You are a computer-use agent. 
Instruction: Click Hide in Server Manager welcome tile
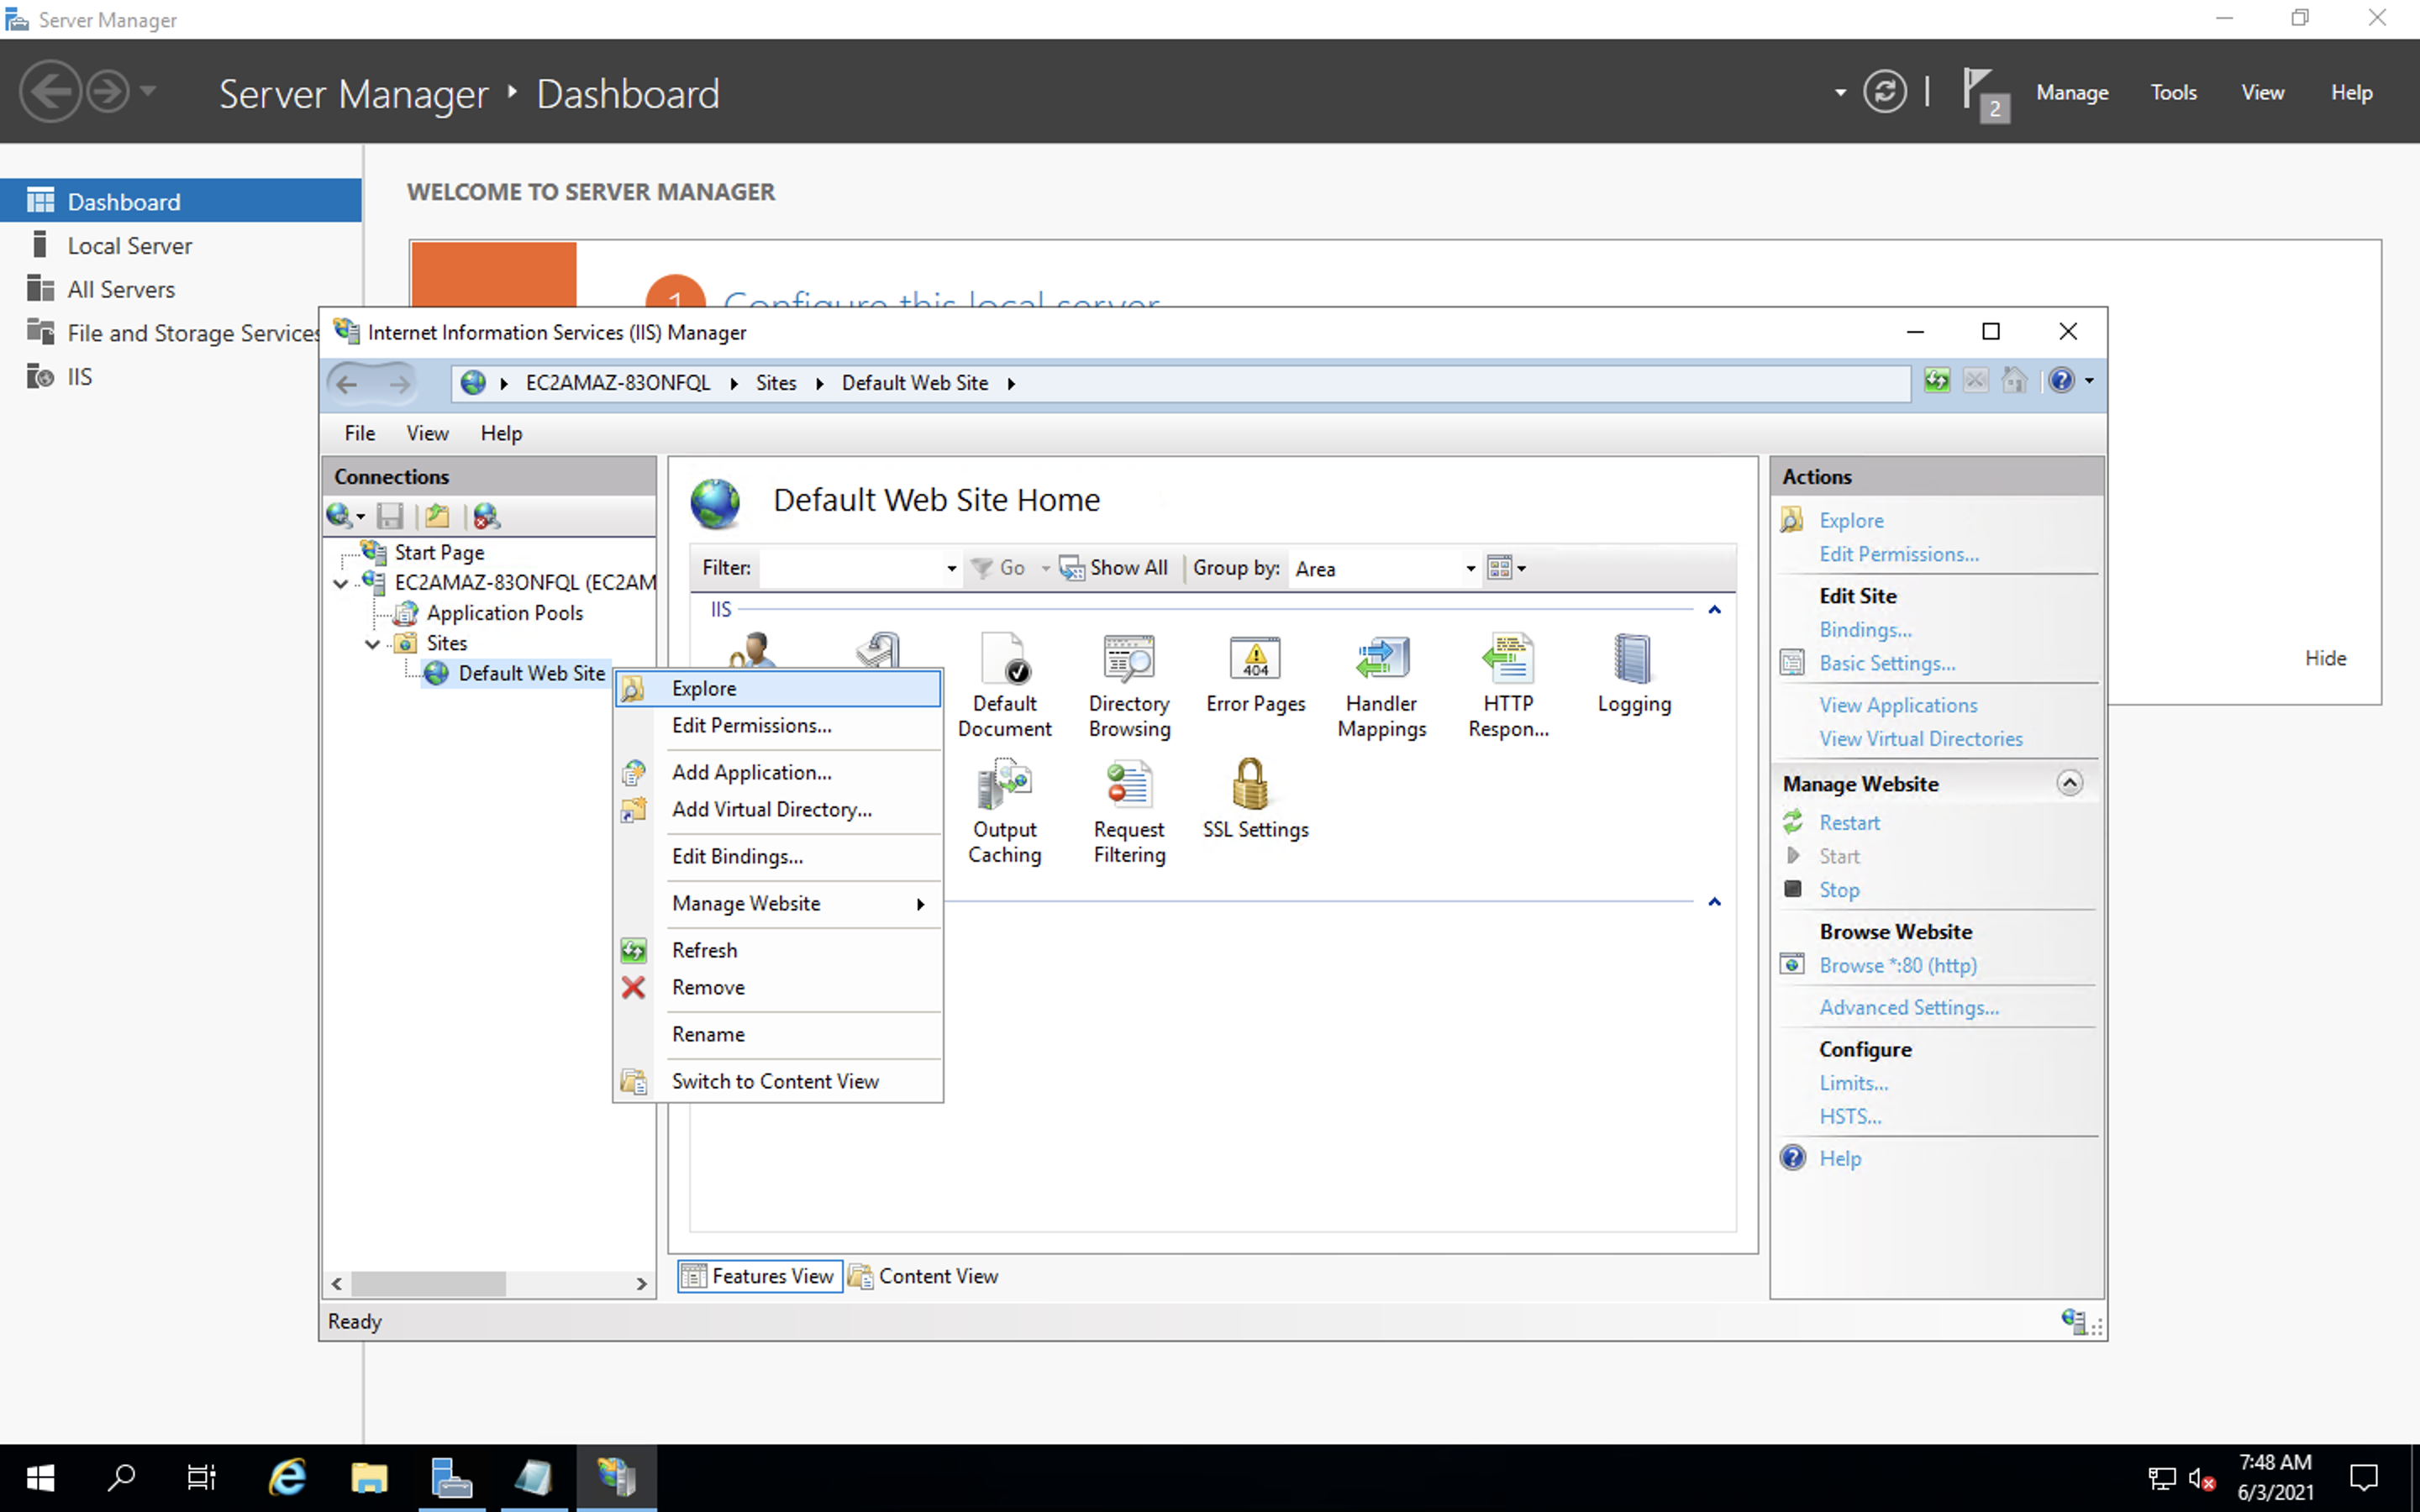tap(2325, 658)
